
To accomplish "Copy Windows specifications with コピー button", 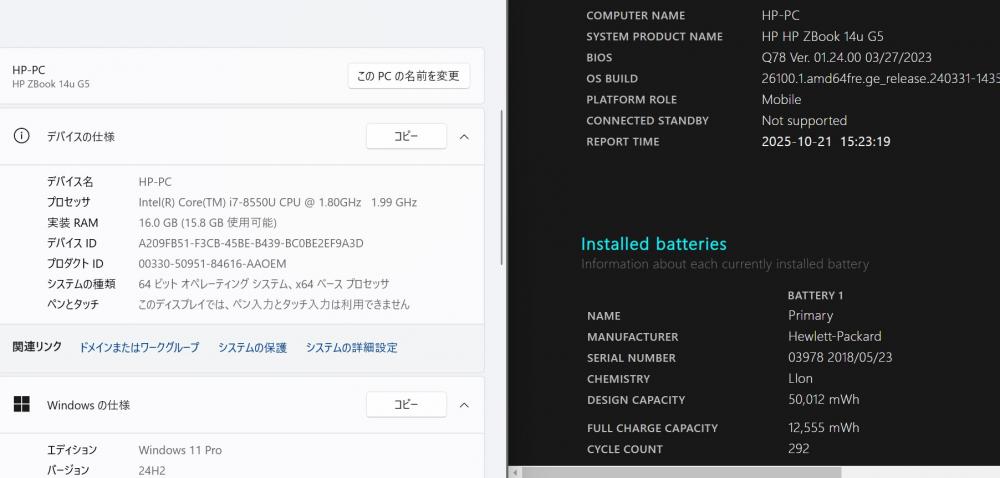I will coord(406,405).
